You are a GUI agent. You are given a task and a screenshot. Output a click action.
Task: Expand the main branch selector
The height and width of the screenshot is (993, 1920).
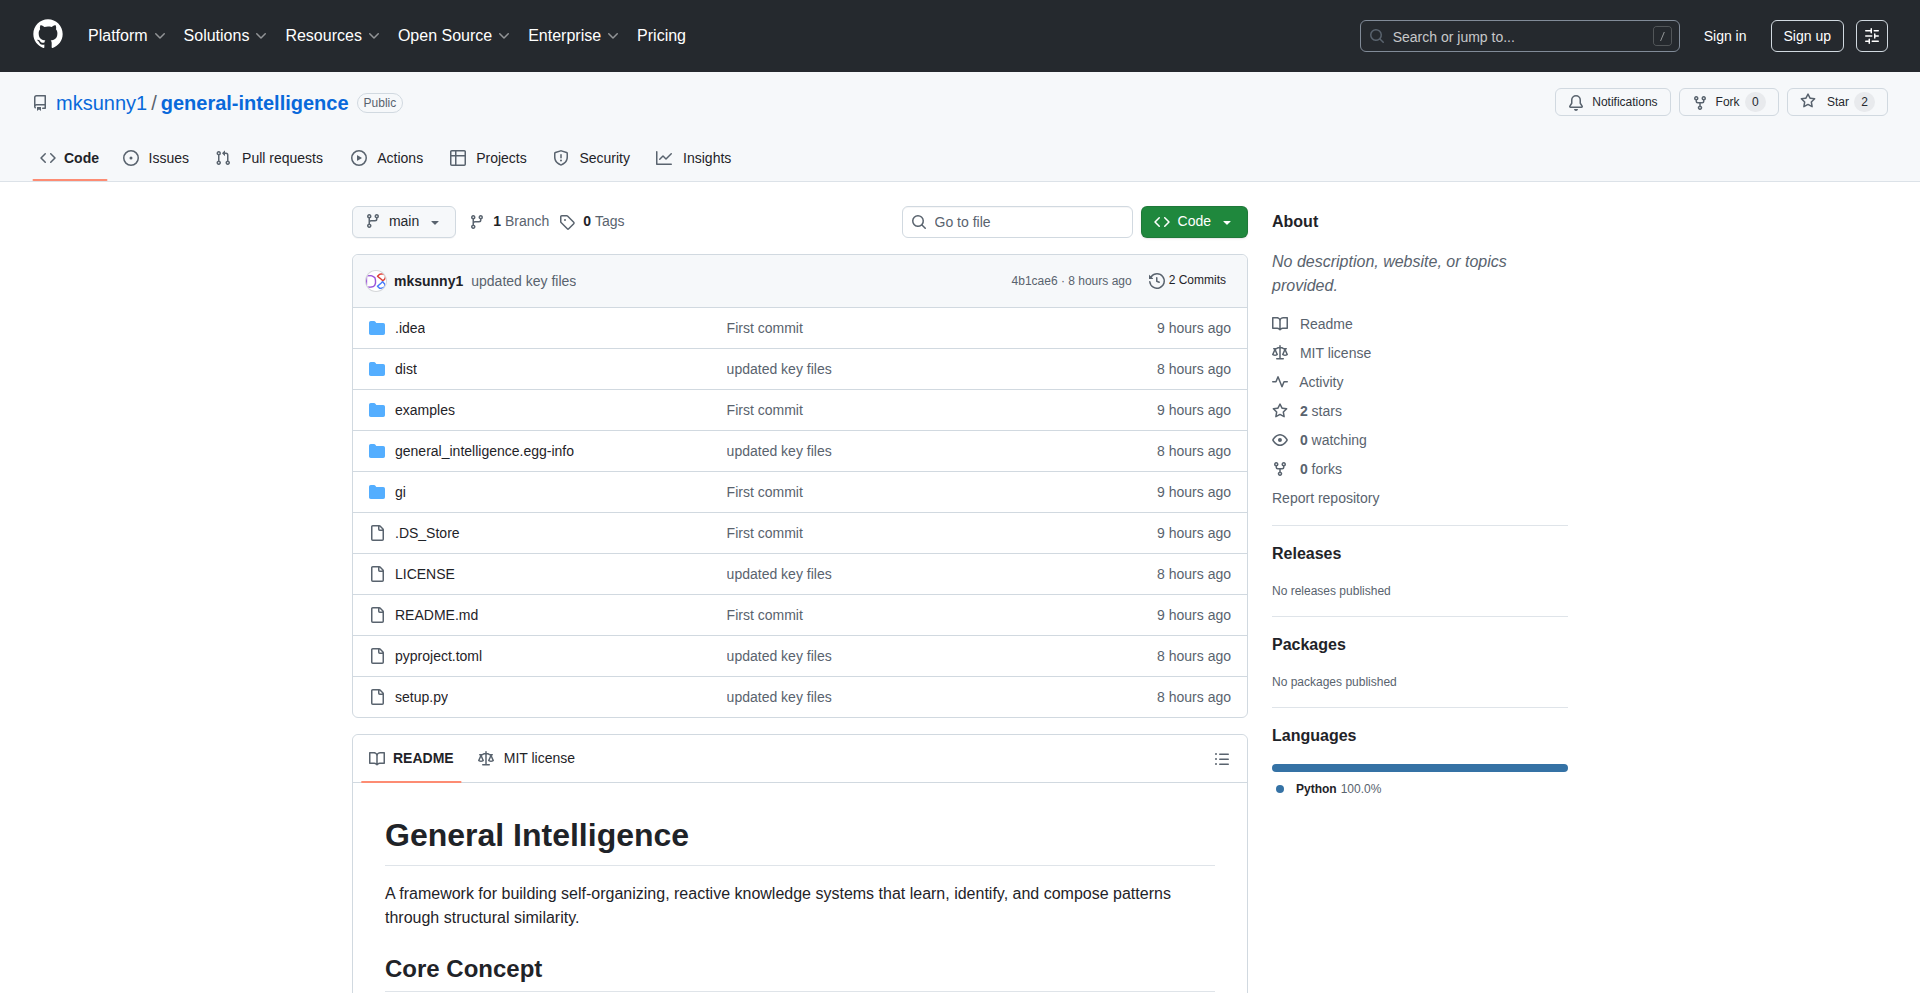coord(403,222)
